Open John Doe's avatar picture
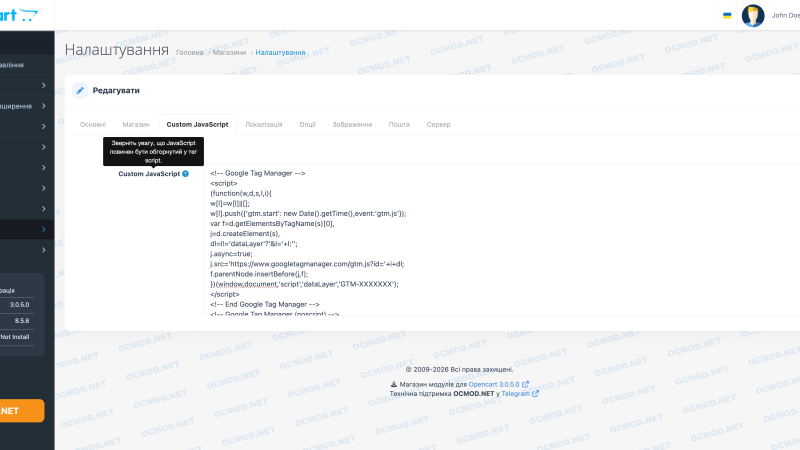Screen dimensions: 800x450 coord(753,15)
